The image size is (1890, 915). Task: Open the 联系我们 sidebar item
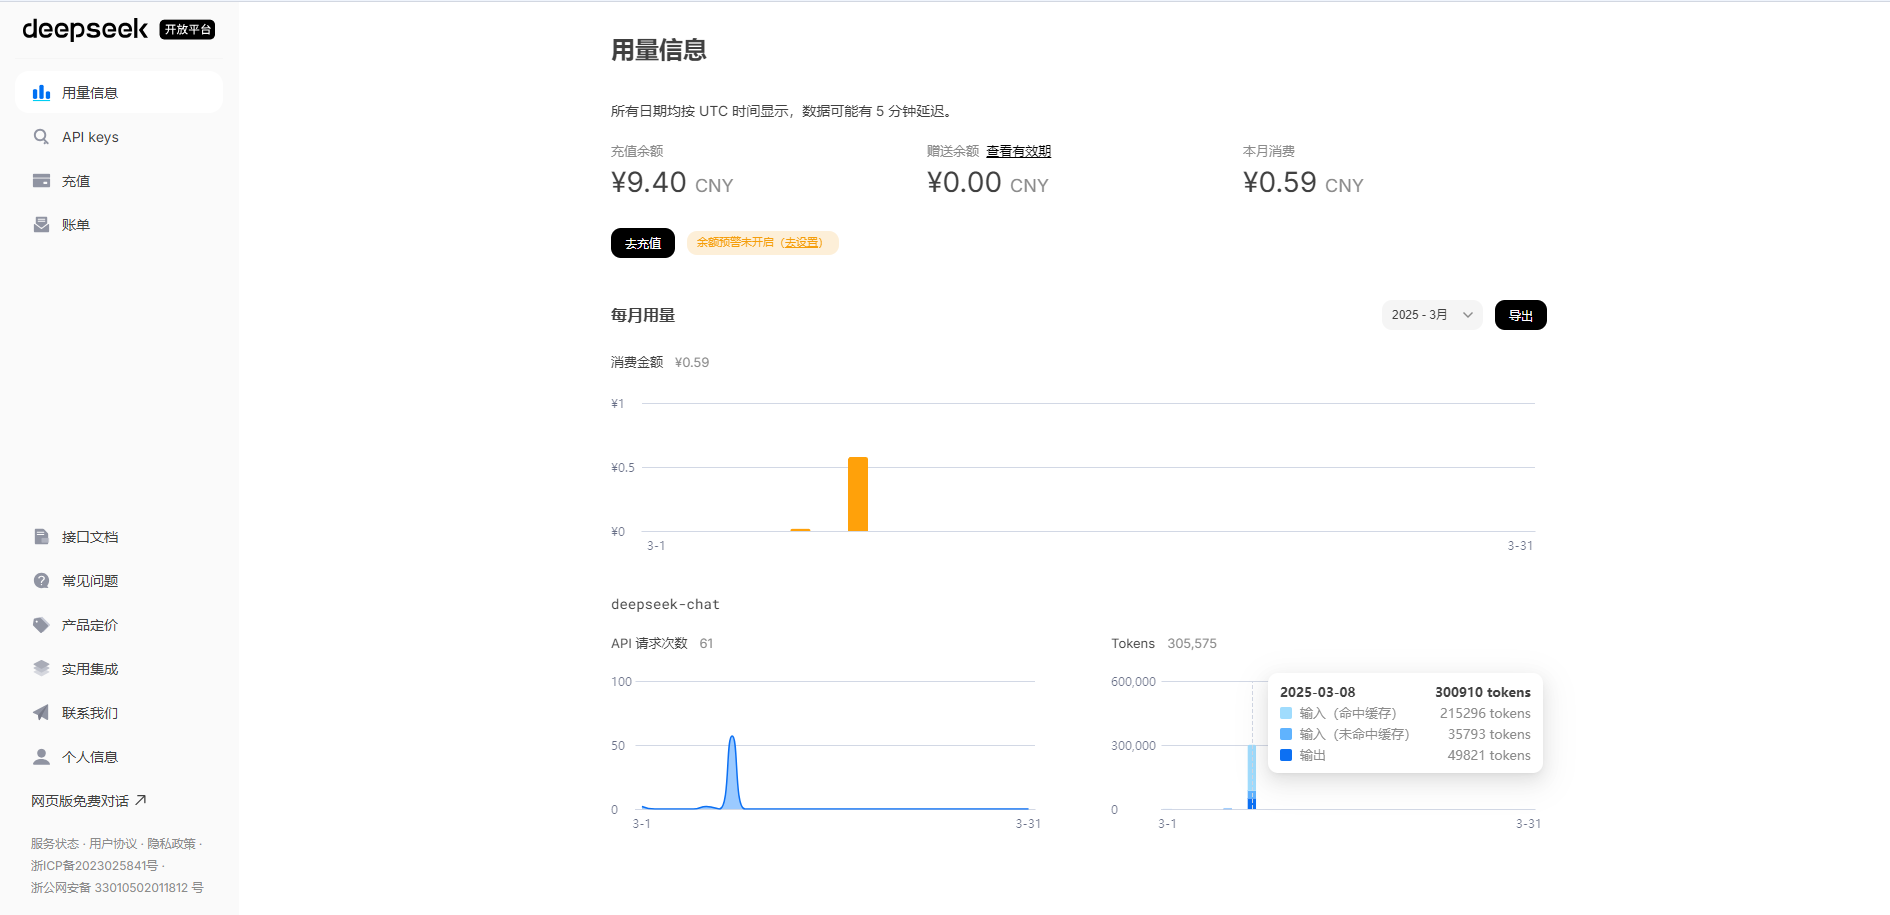coord(119,713)
